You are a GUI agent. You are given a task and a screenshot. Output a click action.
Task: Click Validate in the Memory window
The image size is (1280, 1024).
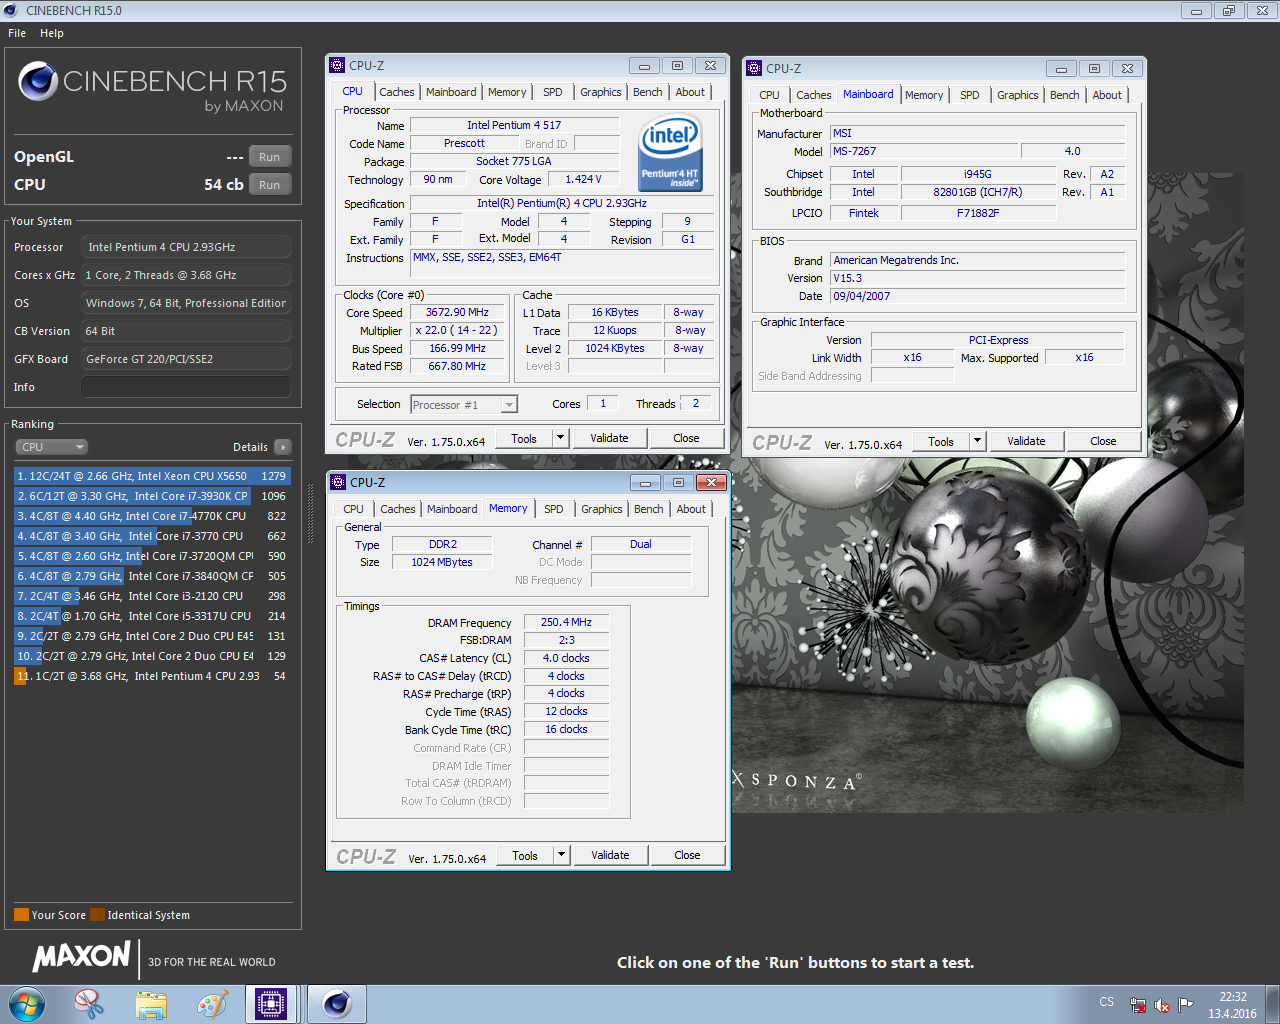coord(610,855)
